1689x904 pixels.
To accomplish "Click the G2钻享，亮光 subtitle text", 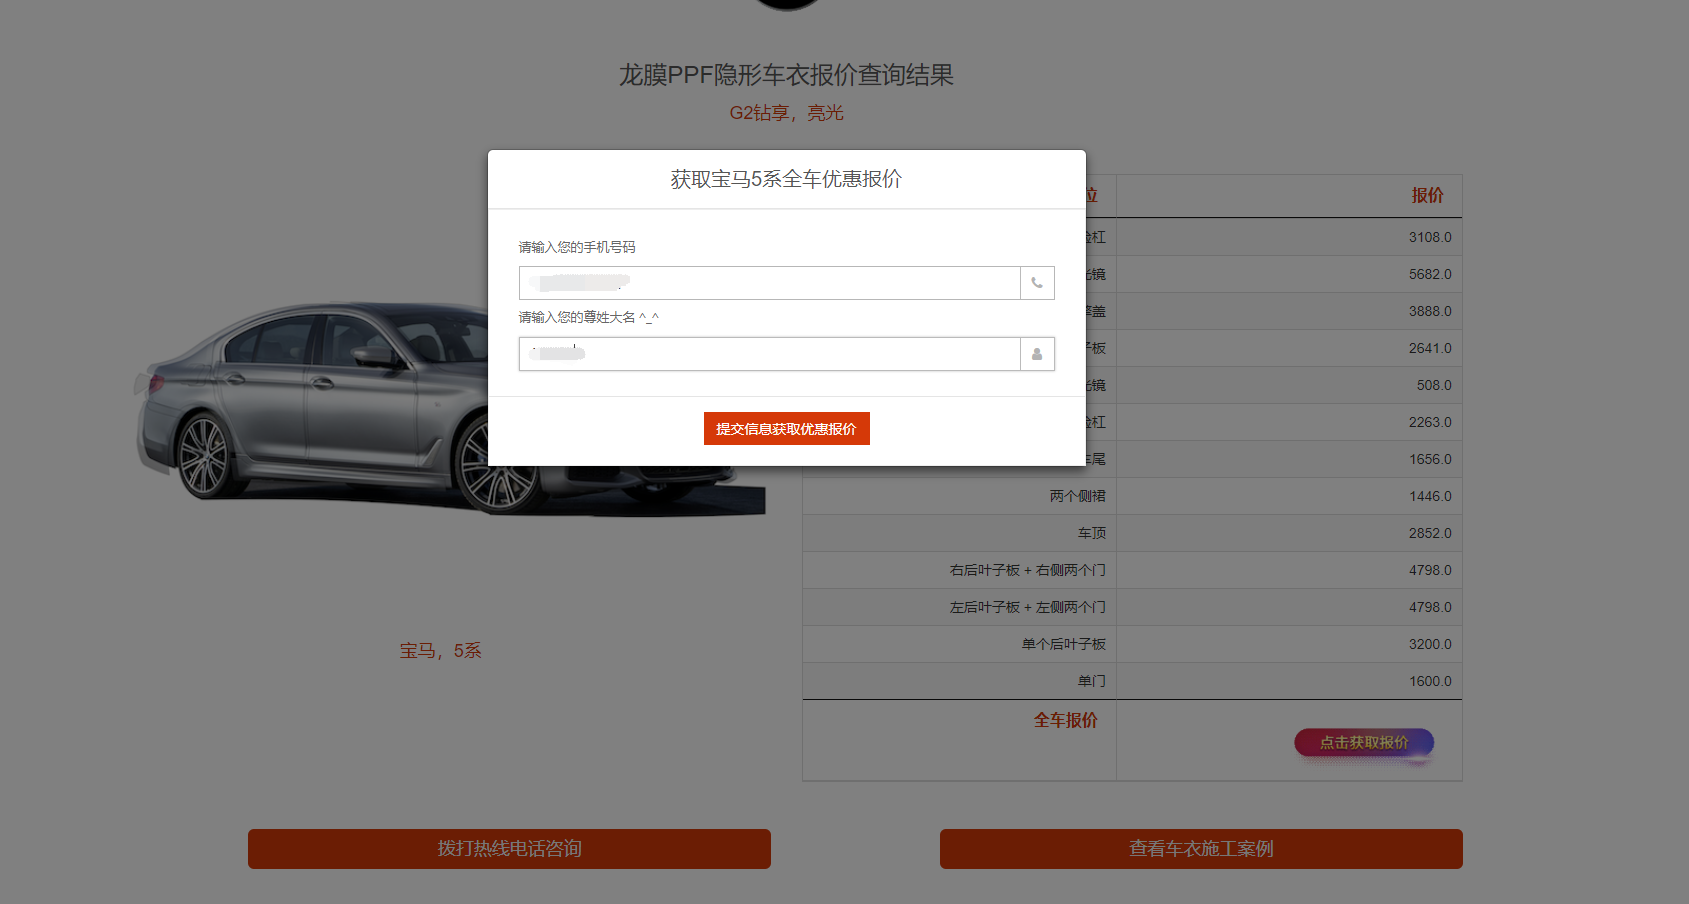I will pyautogui.click(x=786, y=113).
